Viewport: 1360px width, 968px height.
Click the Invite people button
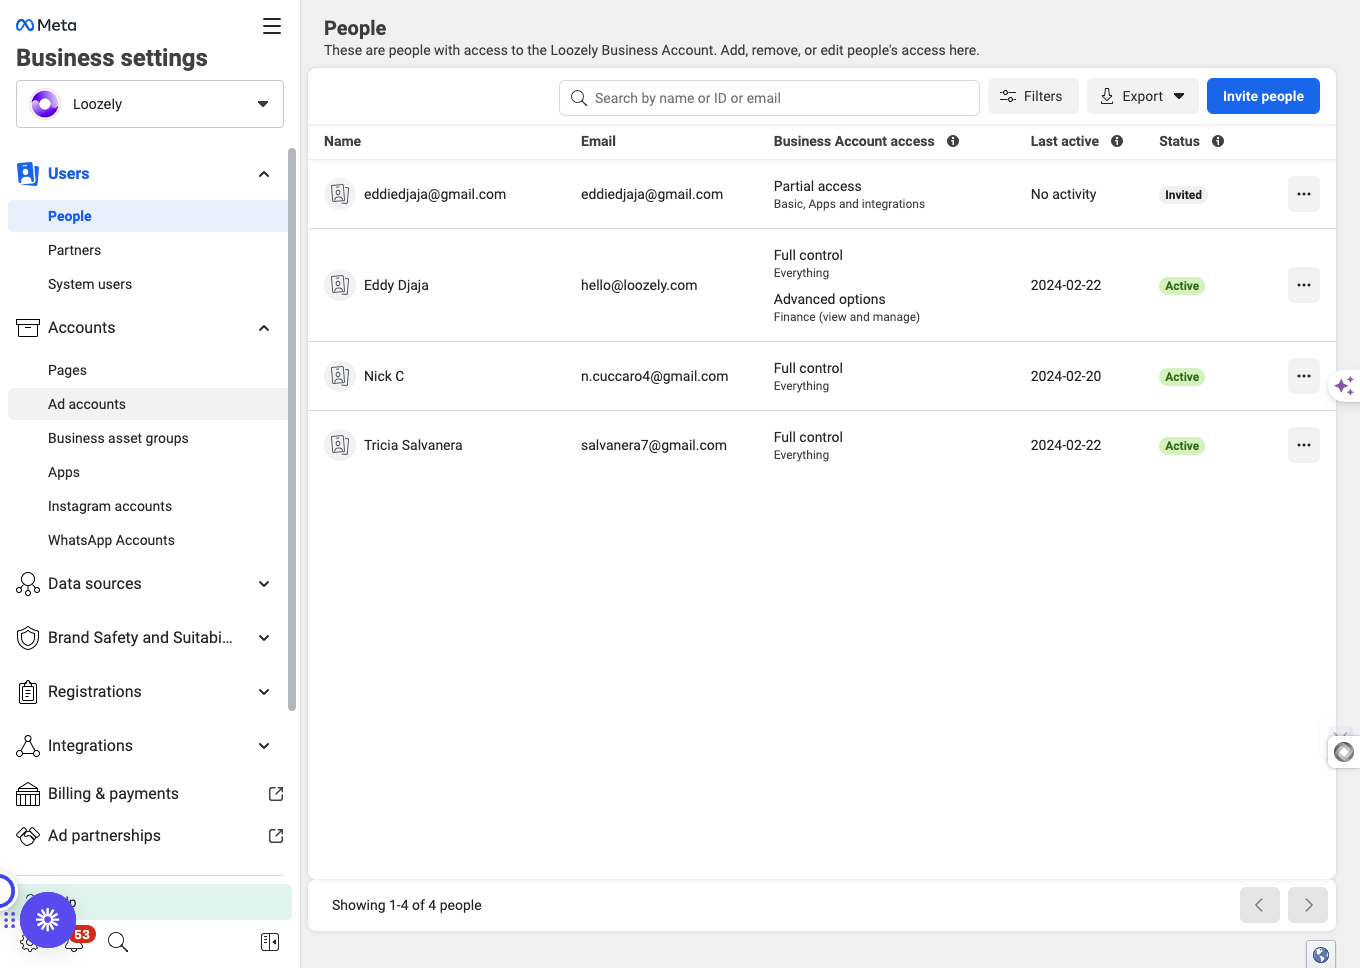(1263, 96)
